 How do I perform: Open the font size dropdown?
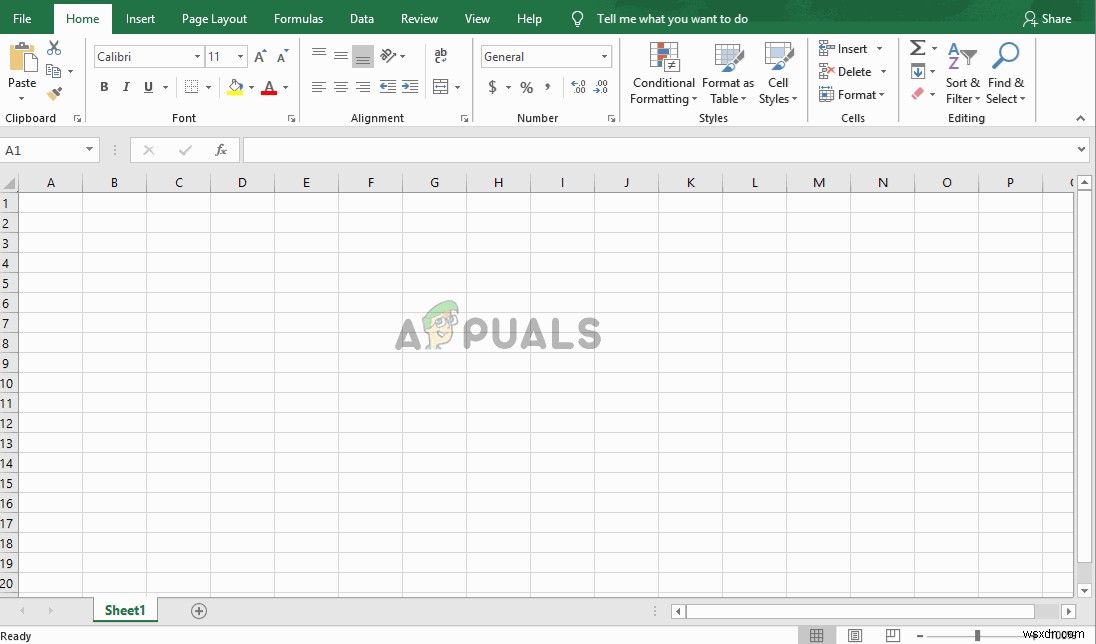(240, 57)
